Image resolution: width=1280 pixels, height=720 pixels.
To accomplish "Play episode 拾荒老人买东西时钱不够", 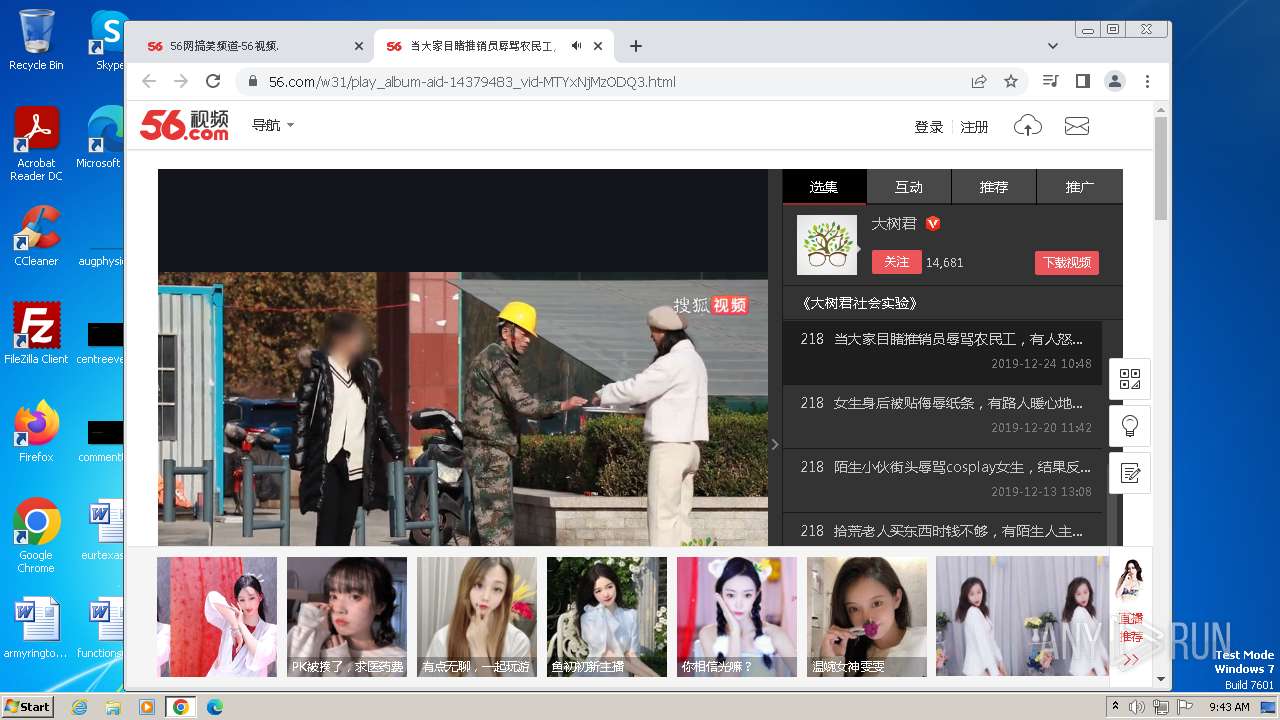I will [942, 531].
